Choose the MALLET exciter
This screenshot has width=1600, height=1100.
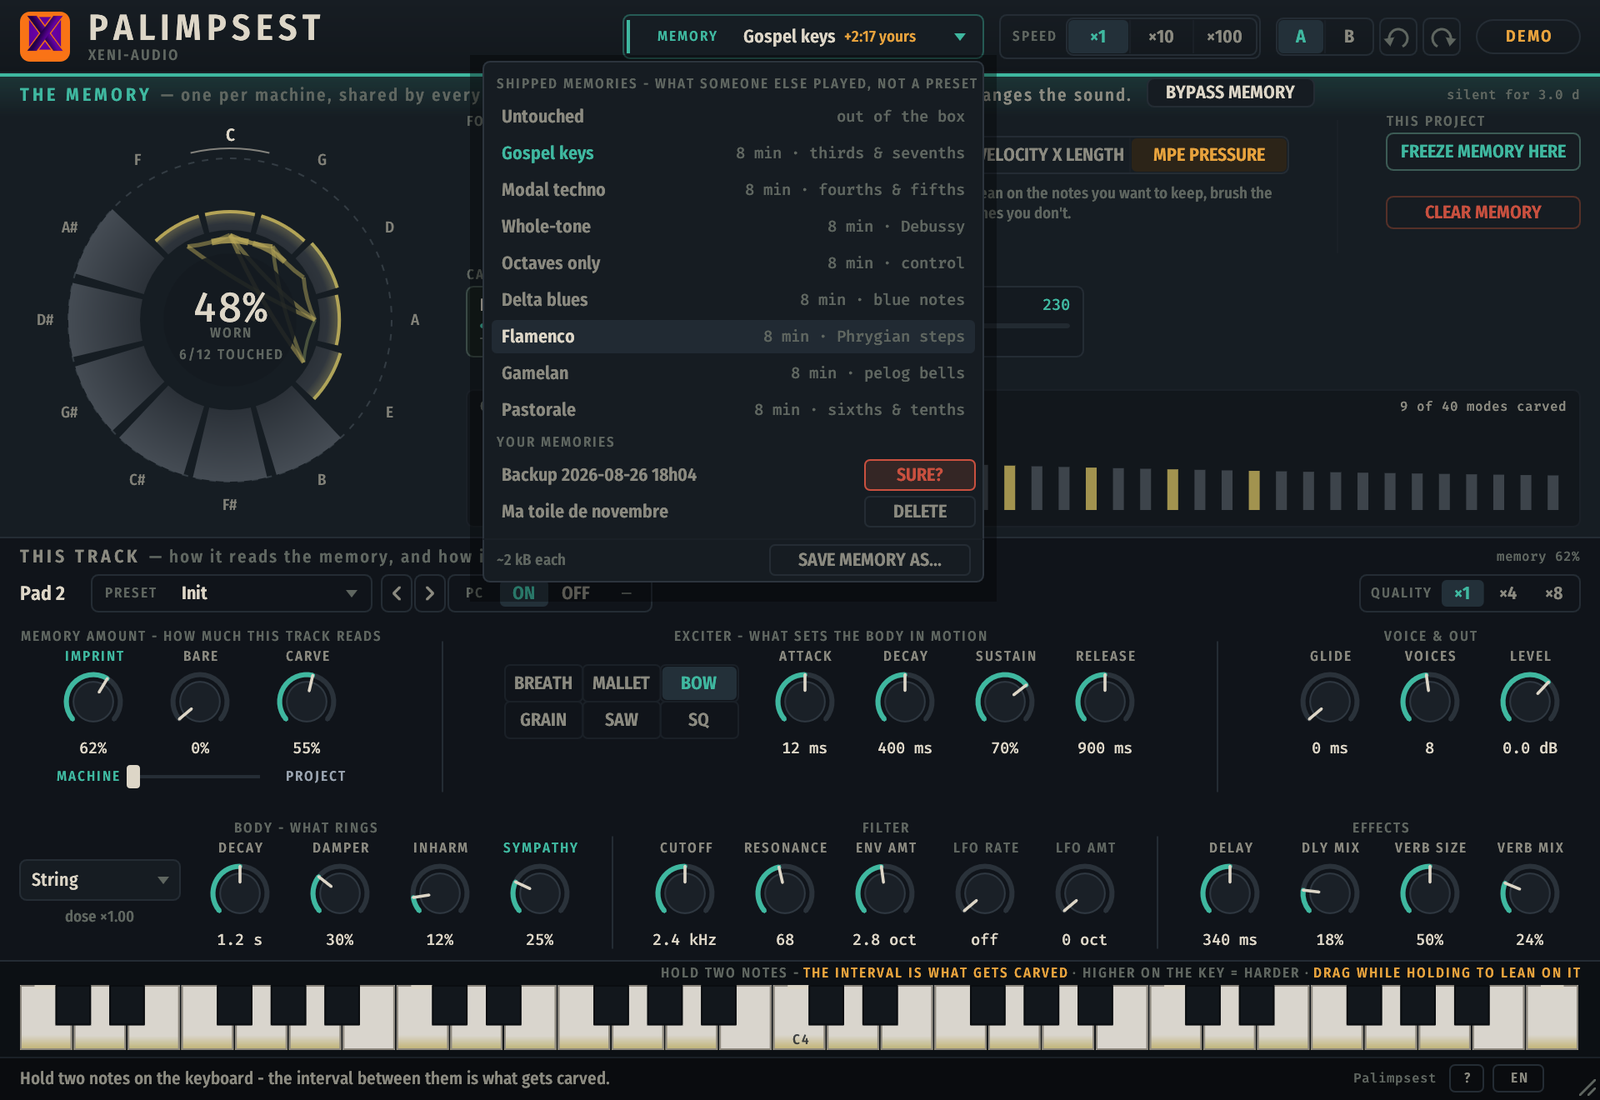621,683
